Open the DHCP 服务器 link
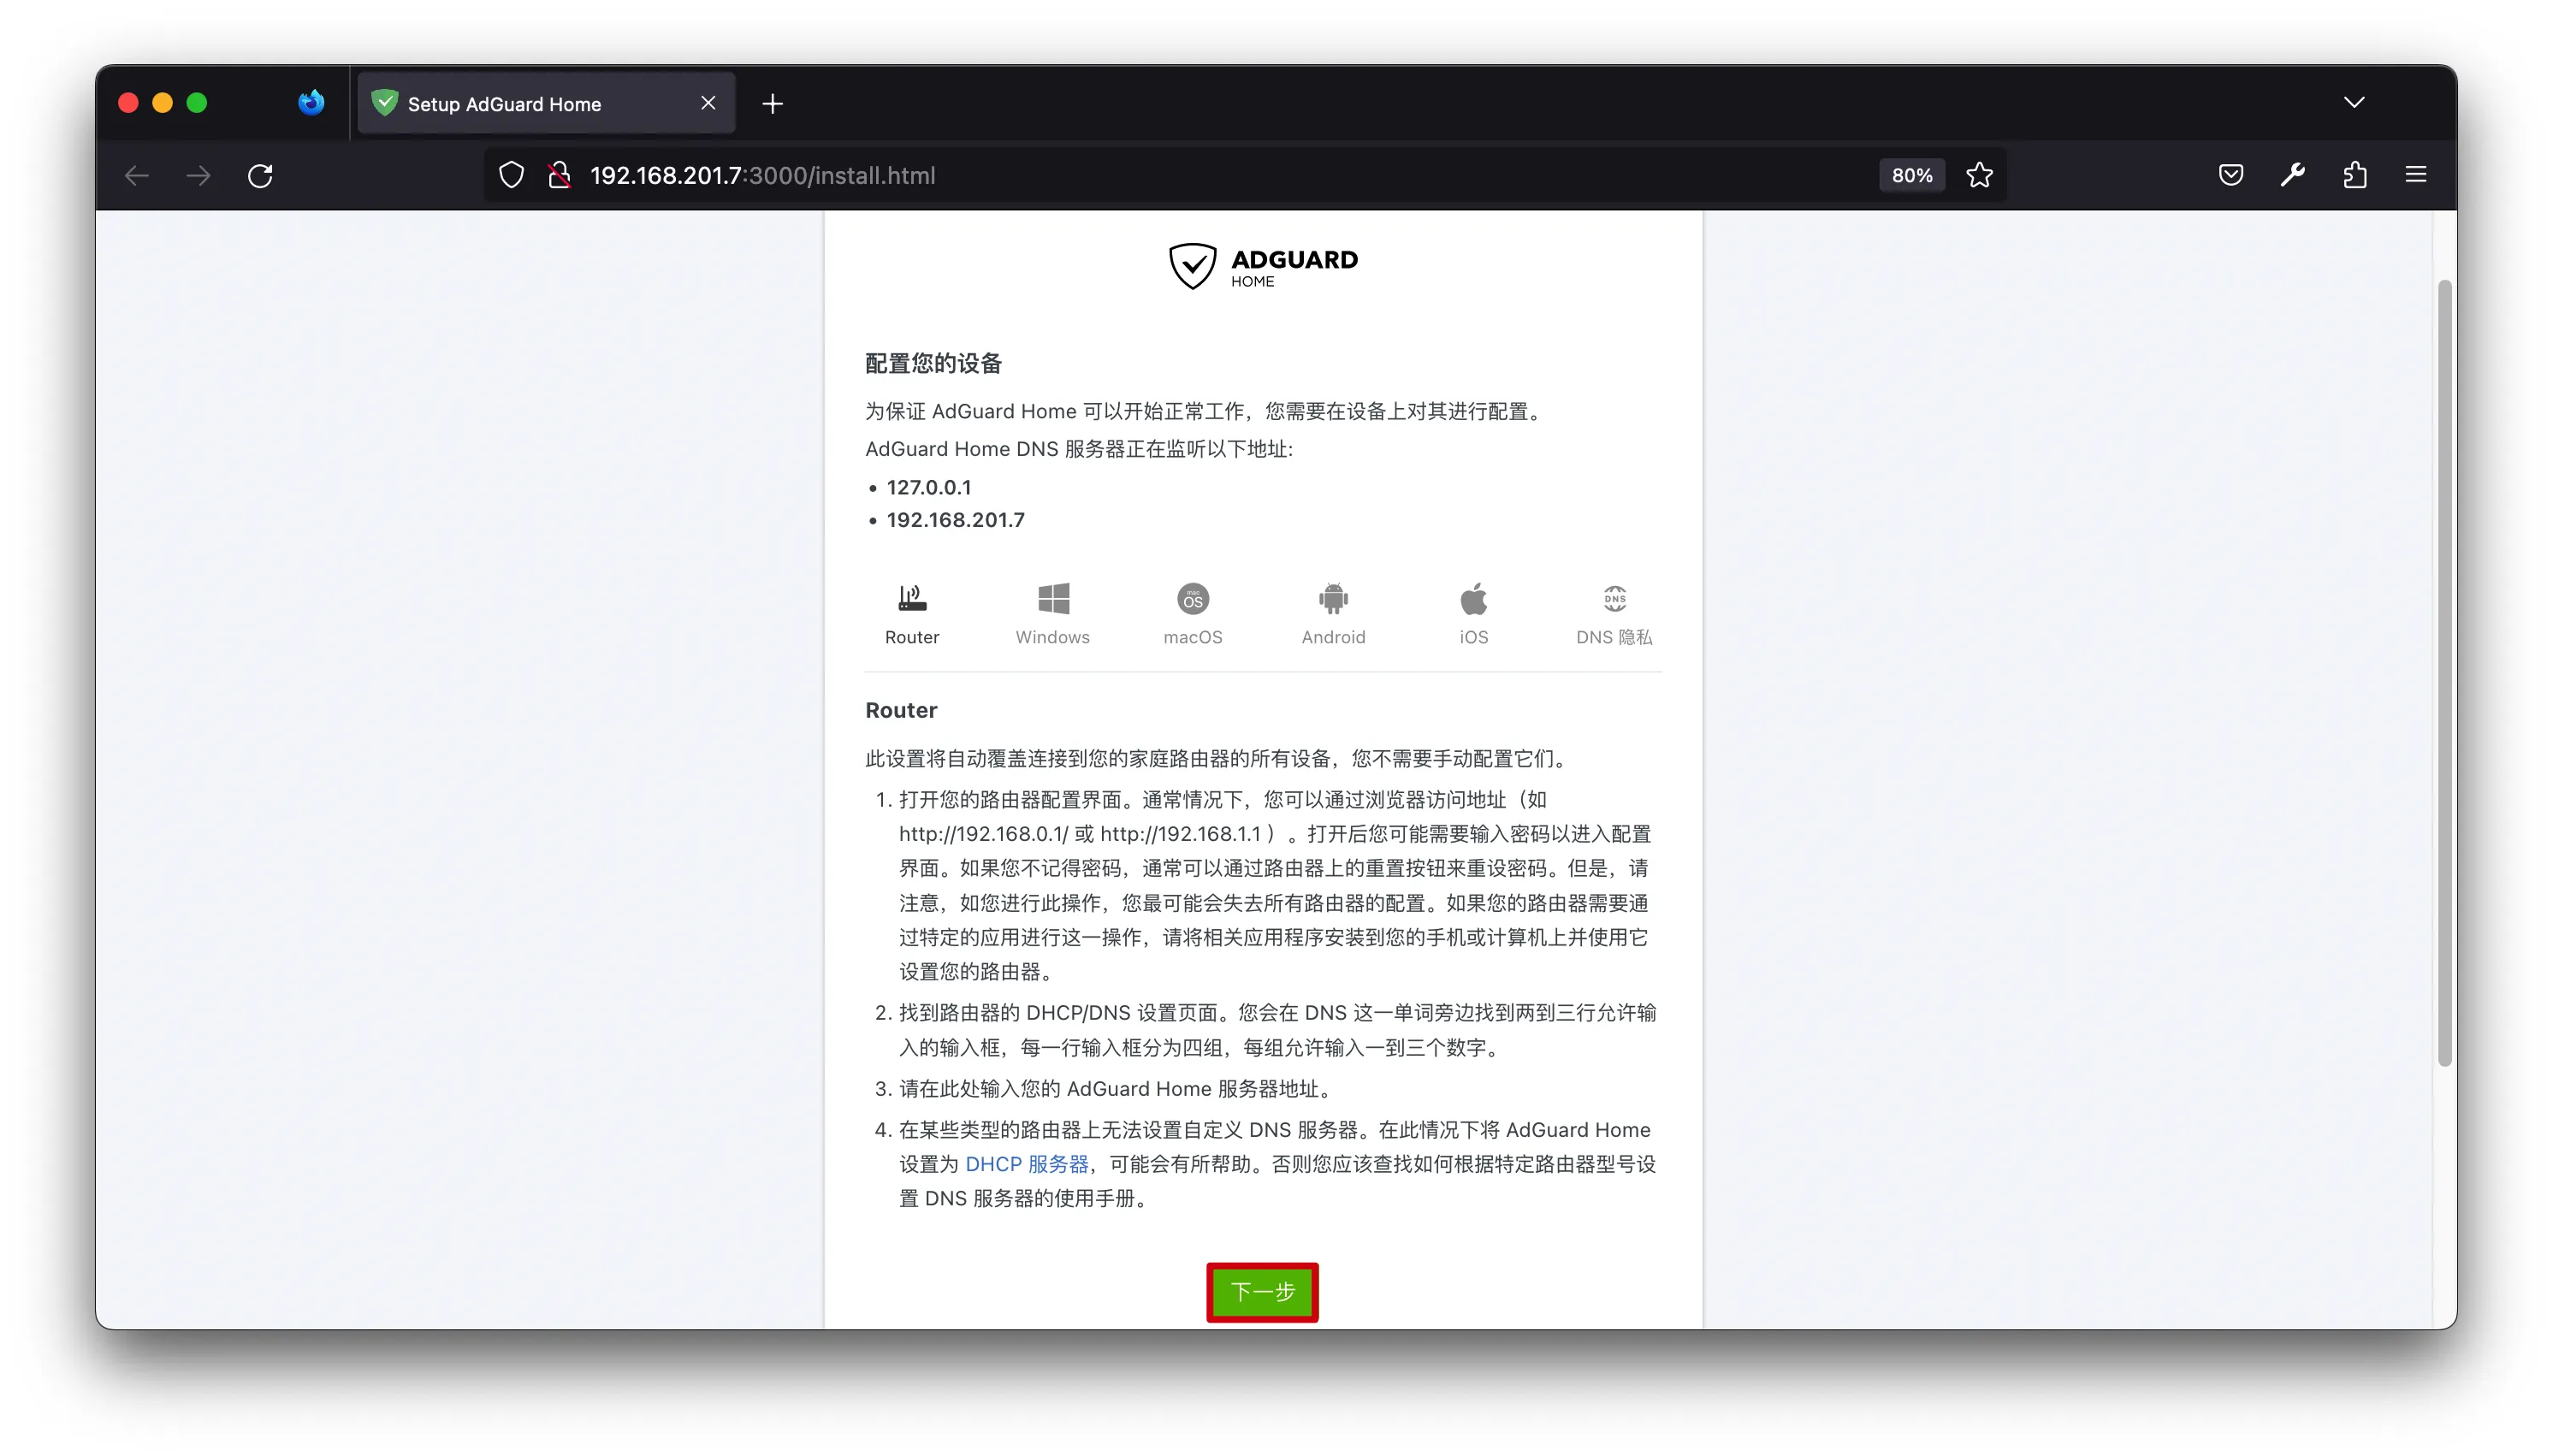 point(1026,1163)
